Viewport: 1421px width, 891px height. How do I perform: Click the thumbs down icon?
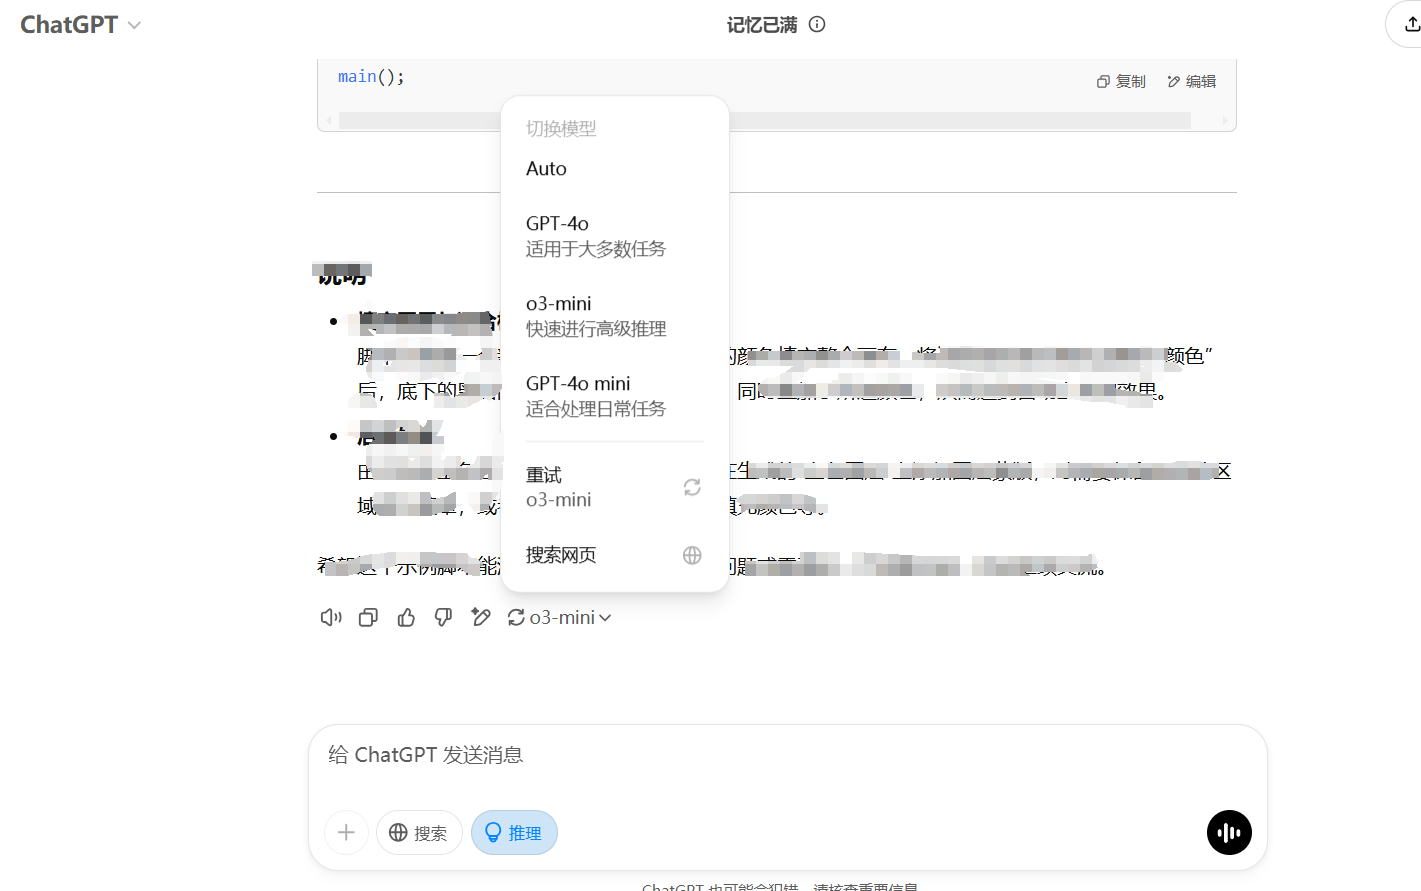point(443,618)
